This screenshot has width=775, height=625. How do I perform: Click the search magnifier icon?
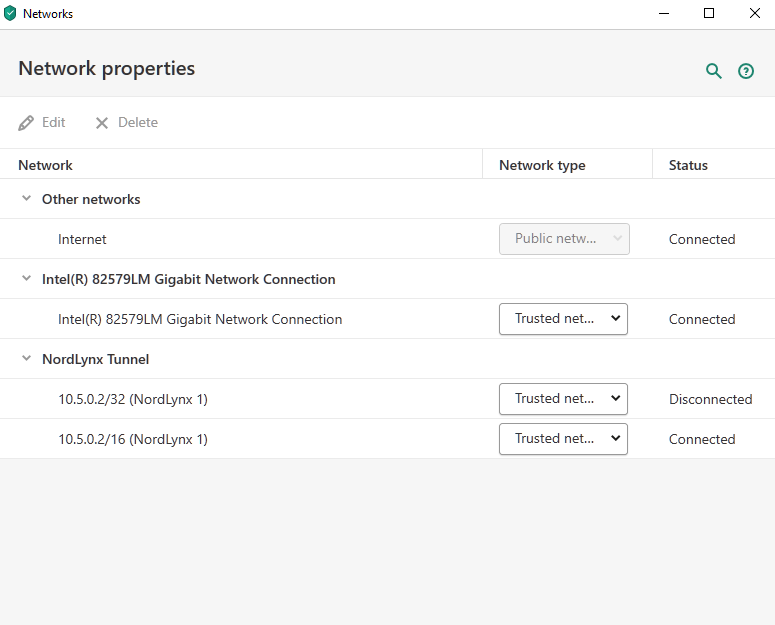pyautogui.click(x=713, y=71)
